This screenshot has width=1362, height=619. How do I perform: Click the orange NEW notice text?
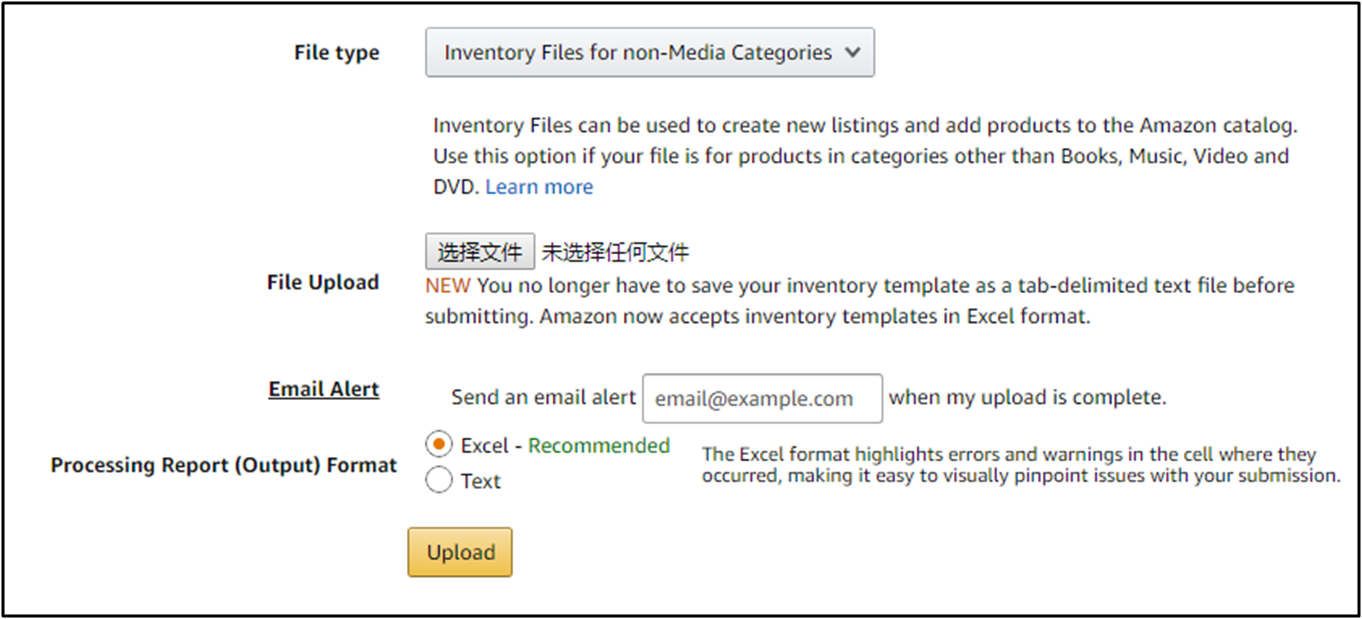[x=447, y=285]
